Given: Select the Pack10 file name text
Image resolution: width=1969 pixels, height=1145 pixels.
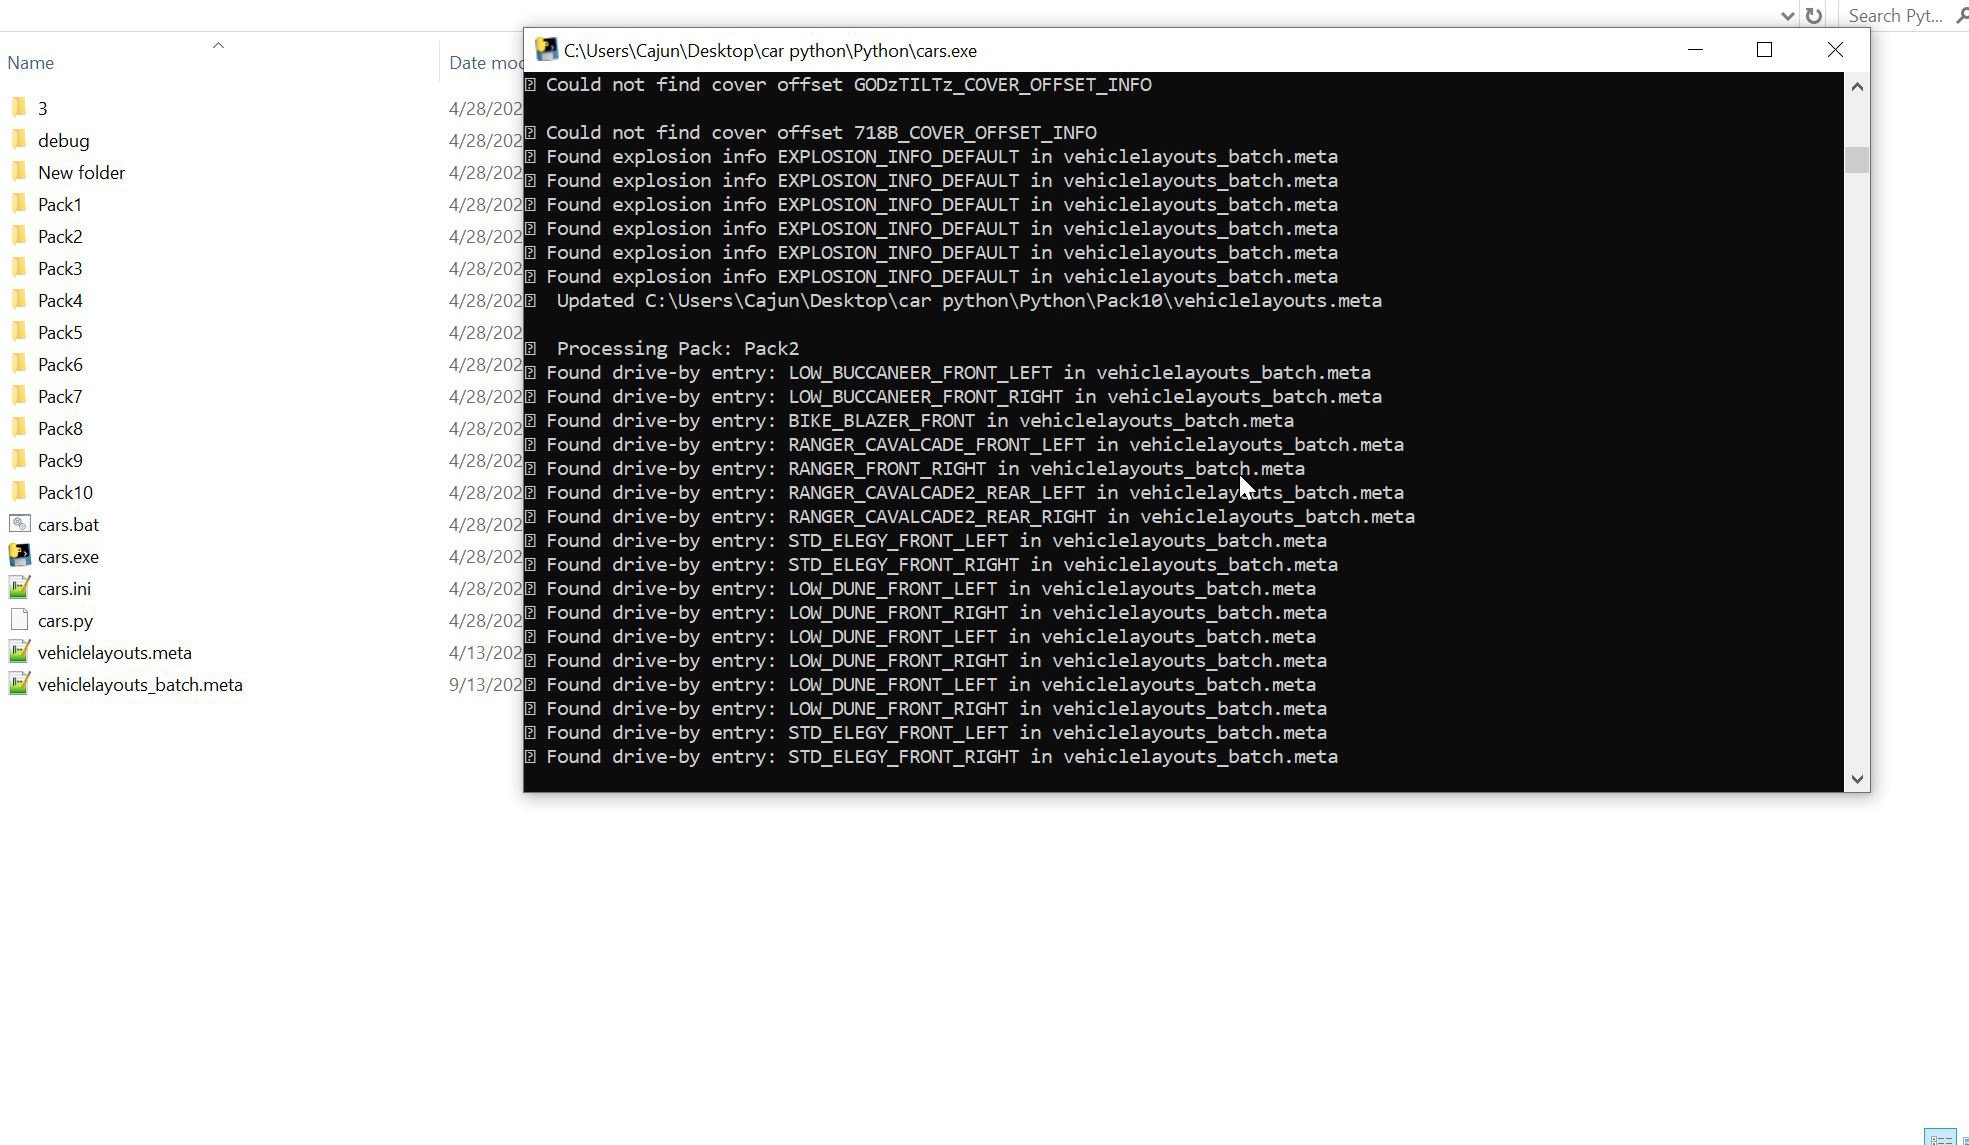Looking at the screenshot, I should (x=65, y=492).
